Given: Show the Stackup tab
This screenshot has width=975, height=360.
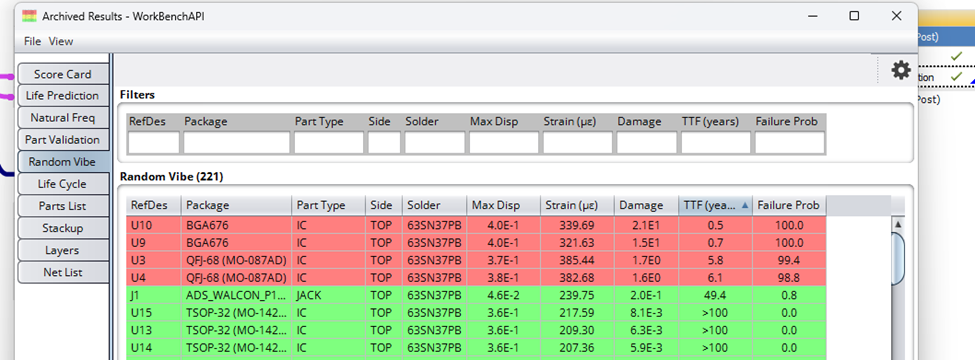Looking at the screenshot, I should tap(62, 228).
